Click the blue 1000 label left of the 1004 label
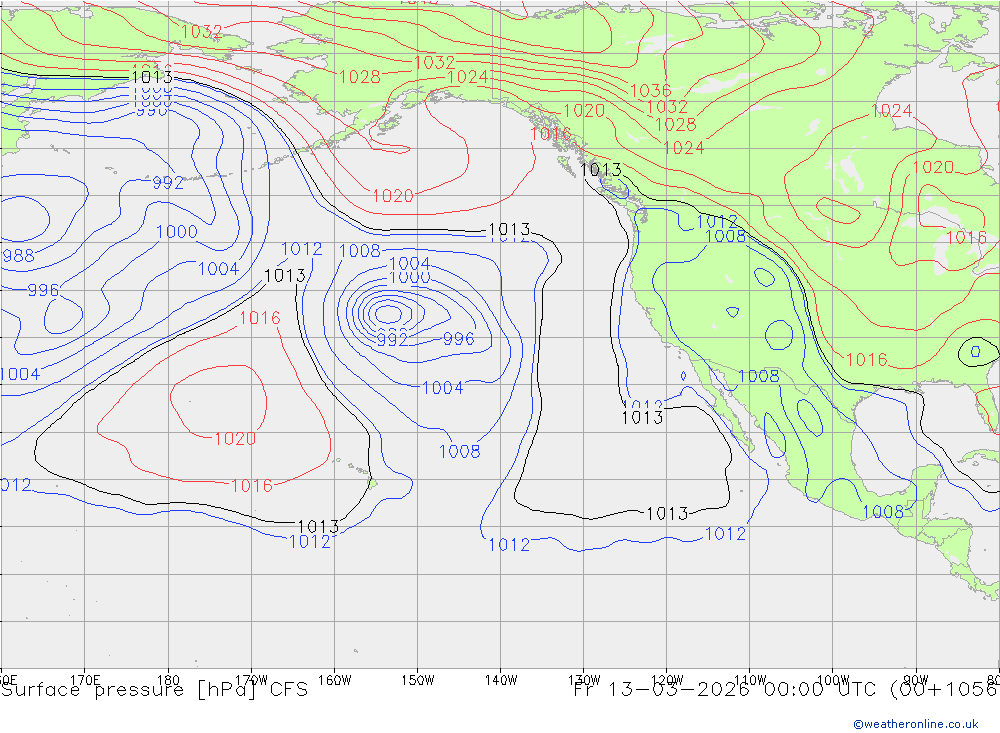The width and height of the screenshot is (1000, 733). pyautogui.click(x=177, y=232)
